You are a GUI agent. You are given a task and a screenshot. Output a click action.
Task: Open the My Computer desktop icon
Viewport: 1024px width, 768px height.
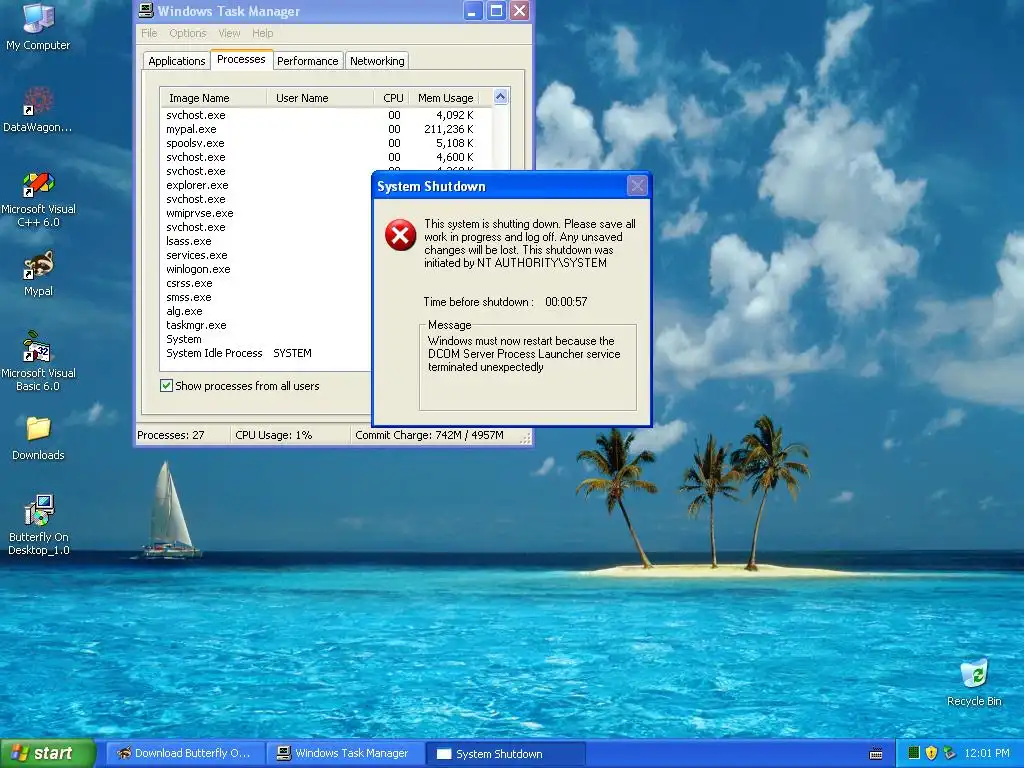tap(38, 27)
